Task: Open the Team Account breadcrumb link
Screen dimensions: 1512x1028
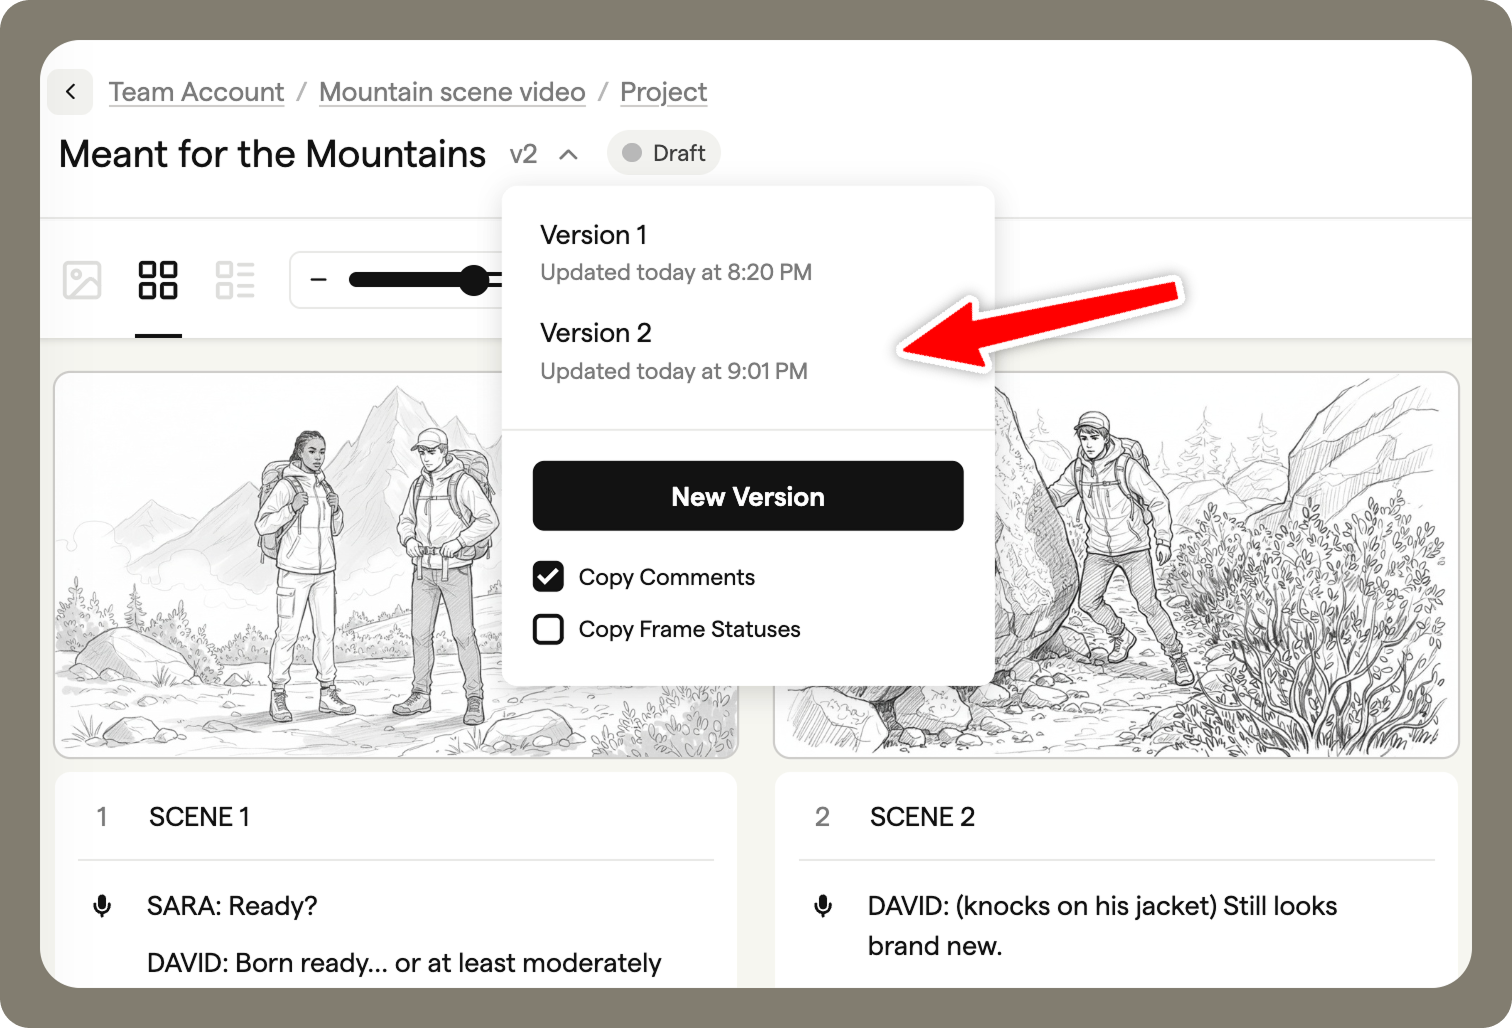Action: (x=196, y=92)
